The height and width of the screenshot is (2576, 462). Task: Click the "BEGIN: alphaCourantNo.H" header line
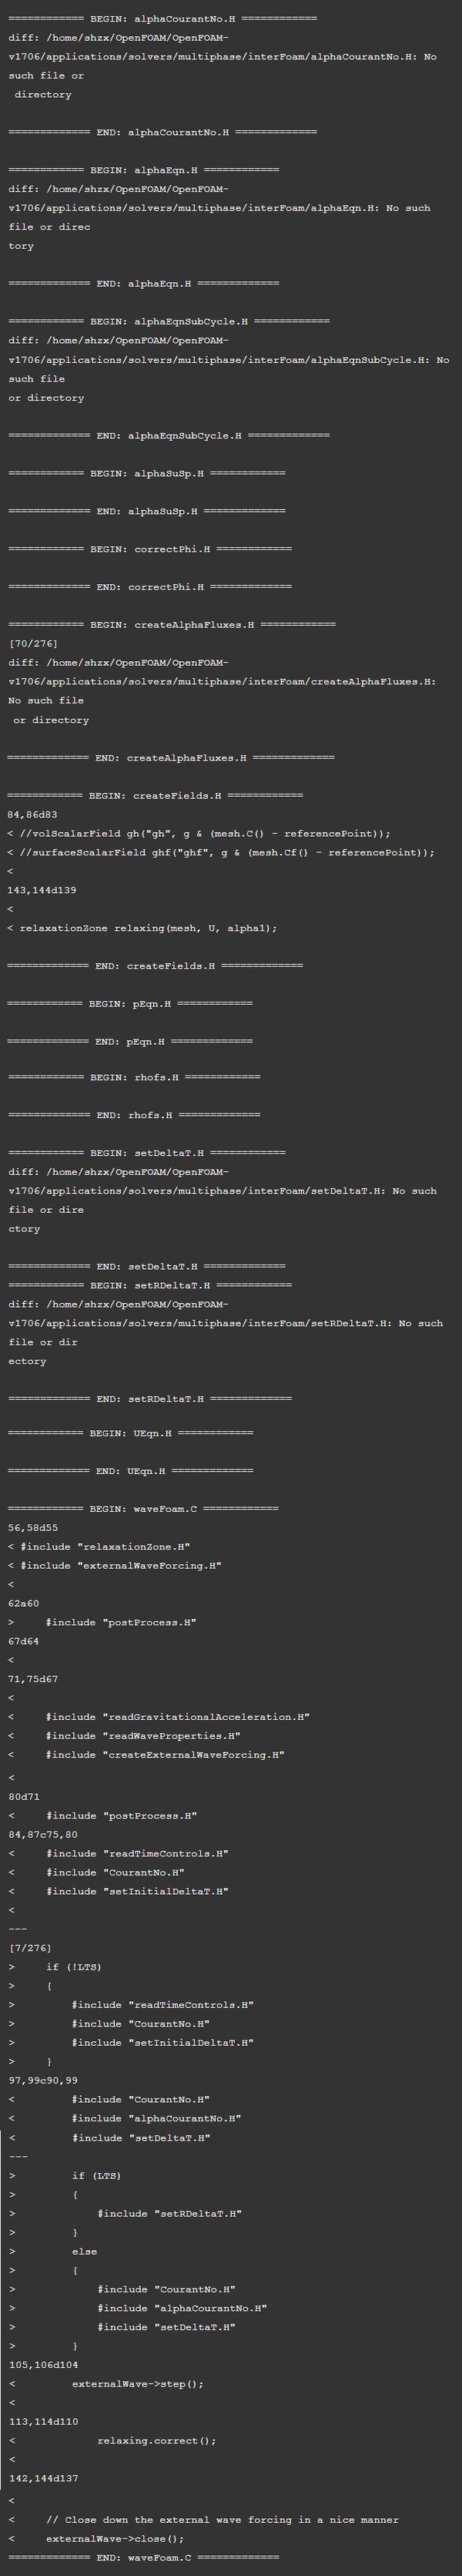click(x=162, y=19)
